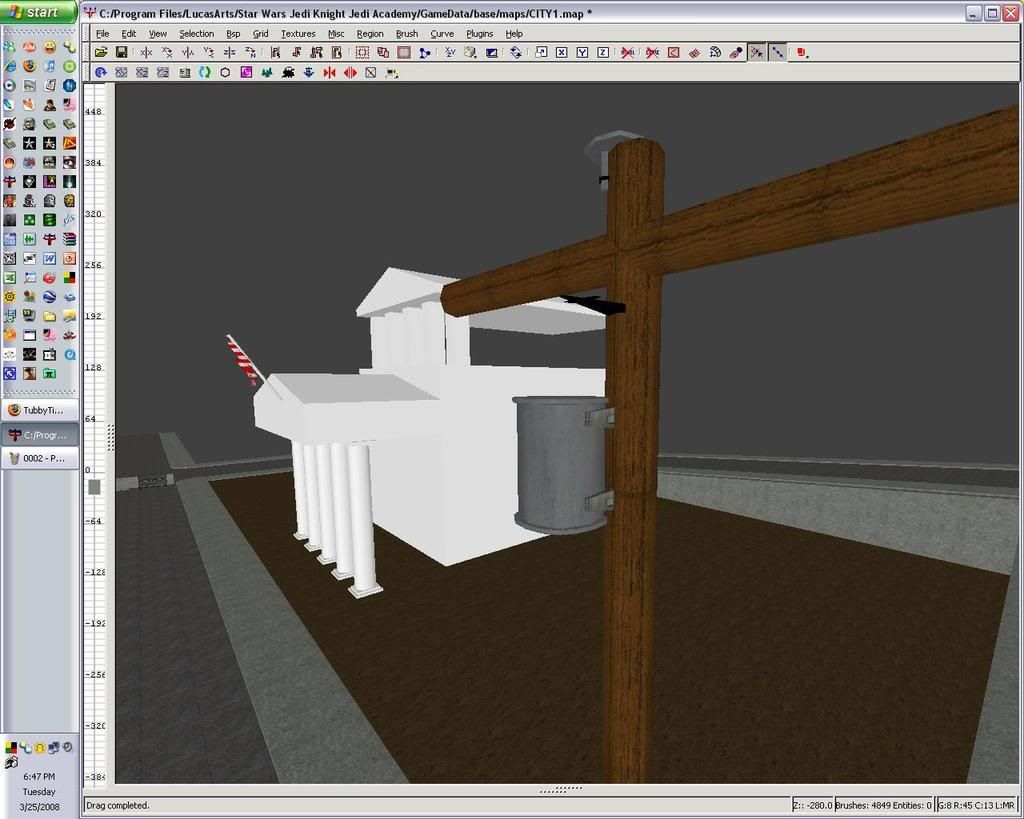Open the Textures menu

point(298,33)
